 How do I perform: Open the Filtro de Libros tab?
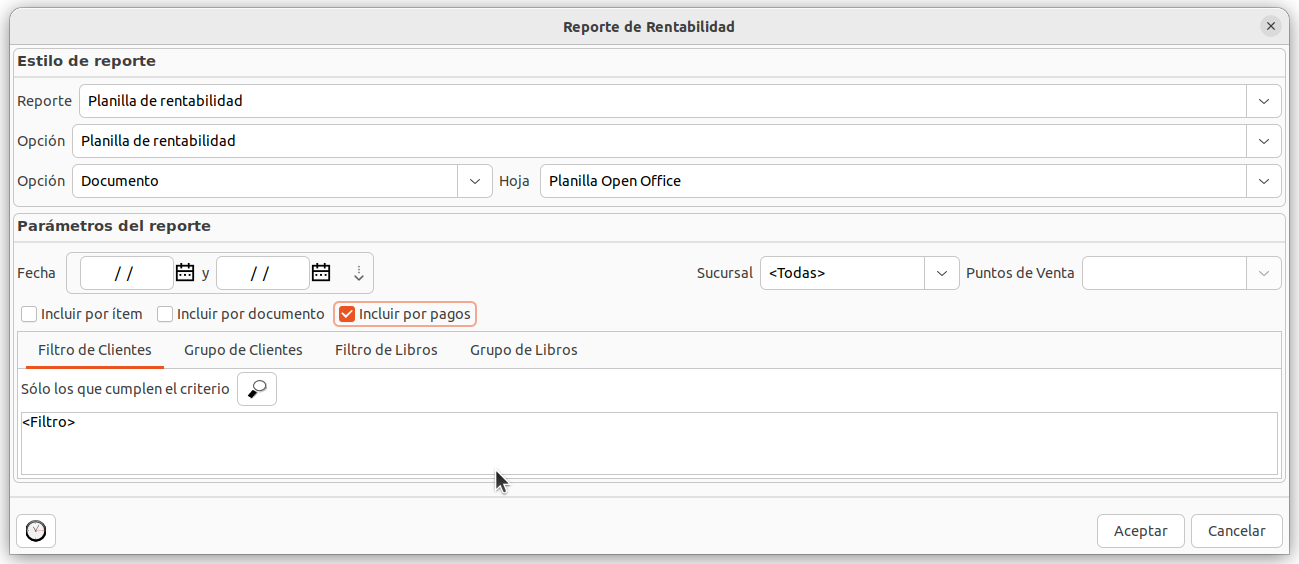click(386, 350)
